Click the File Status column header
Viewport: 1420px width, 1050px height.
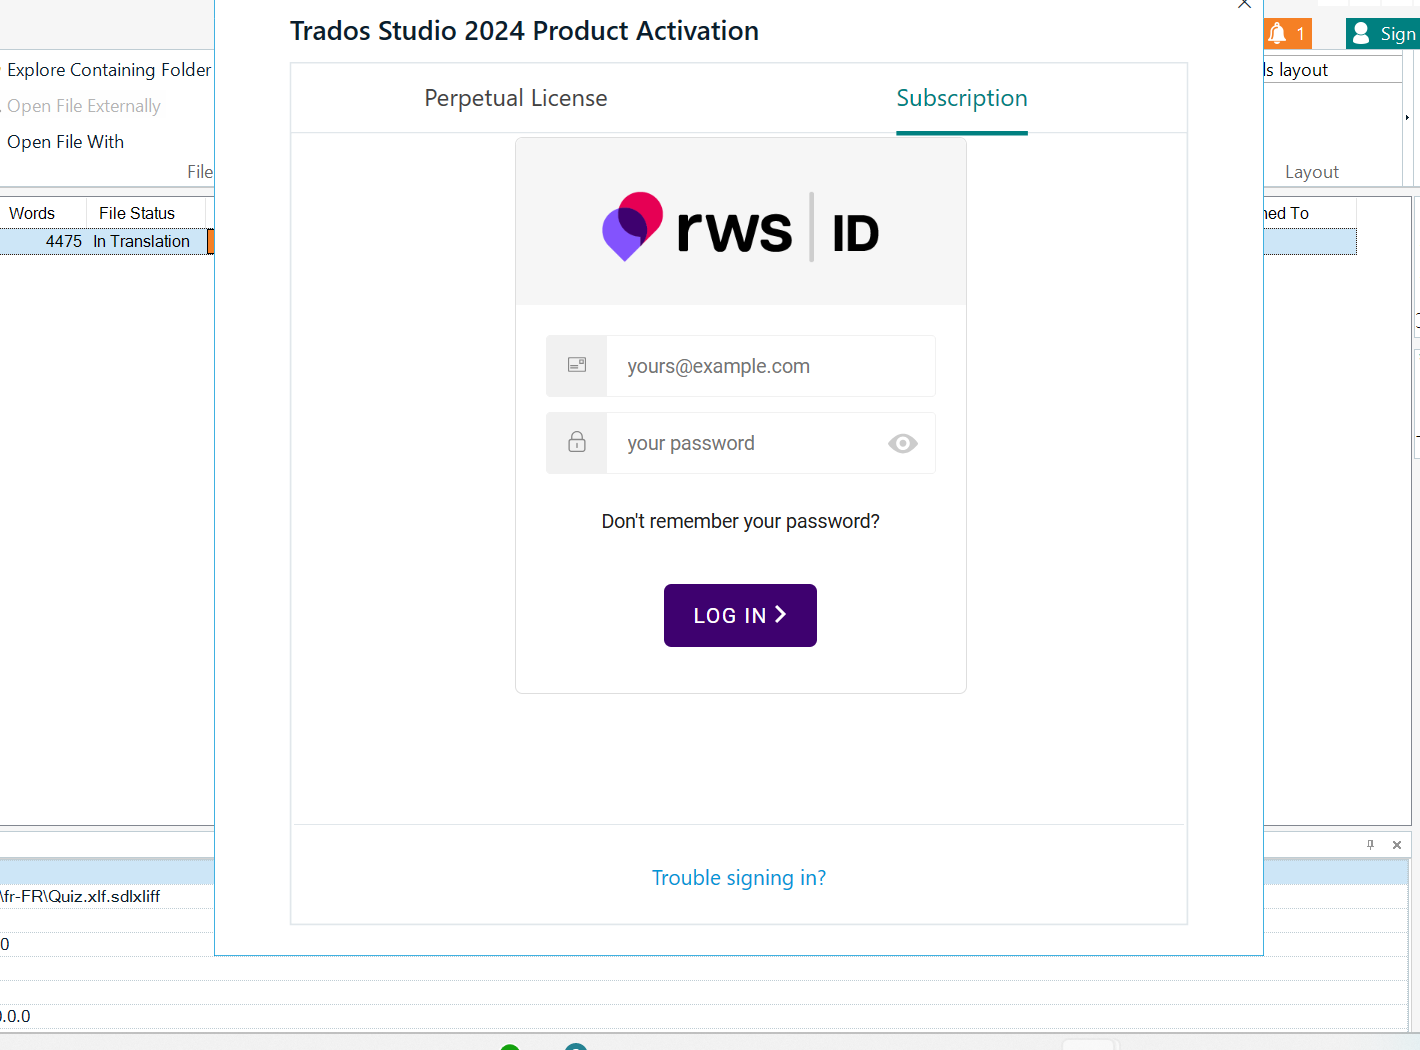[x=146, y=213]
